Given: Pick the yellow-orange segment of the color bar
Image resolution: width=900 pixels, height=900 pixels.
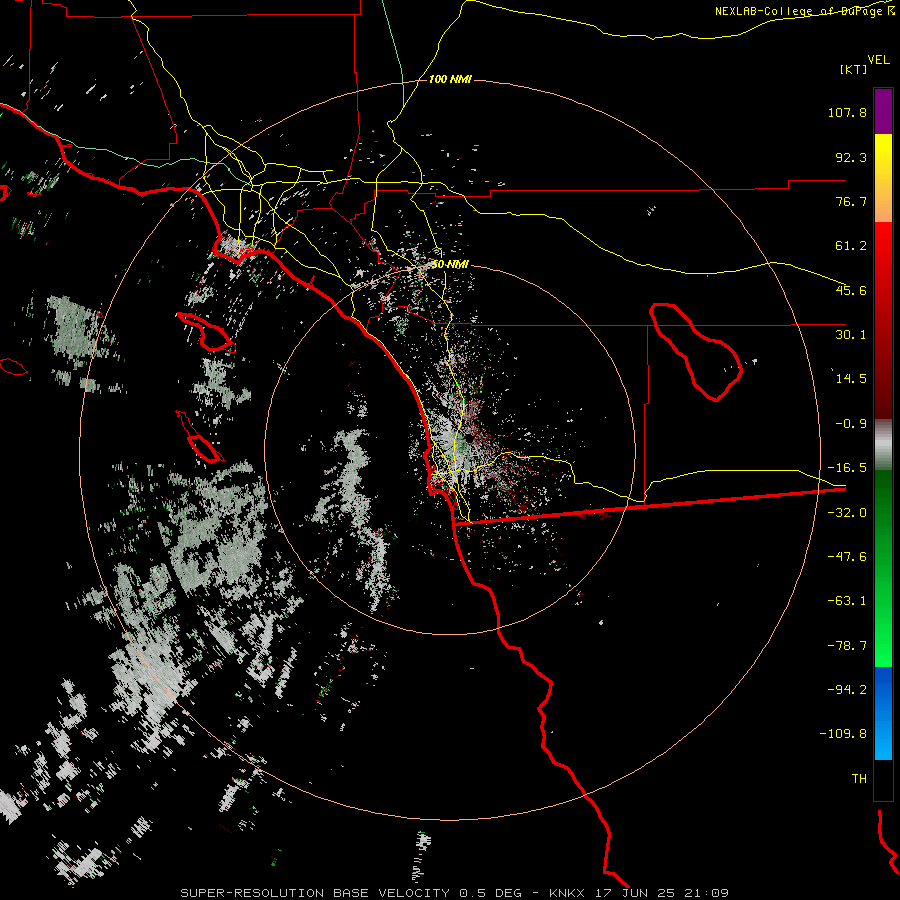Looking at the screenshot, I should click(x=883, y=178).
